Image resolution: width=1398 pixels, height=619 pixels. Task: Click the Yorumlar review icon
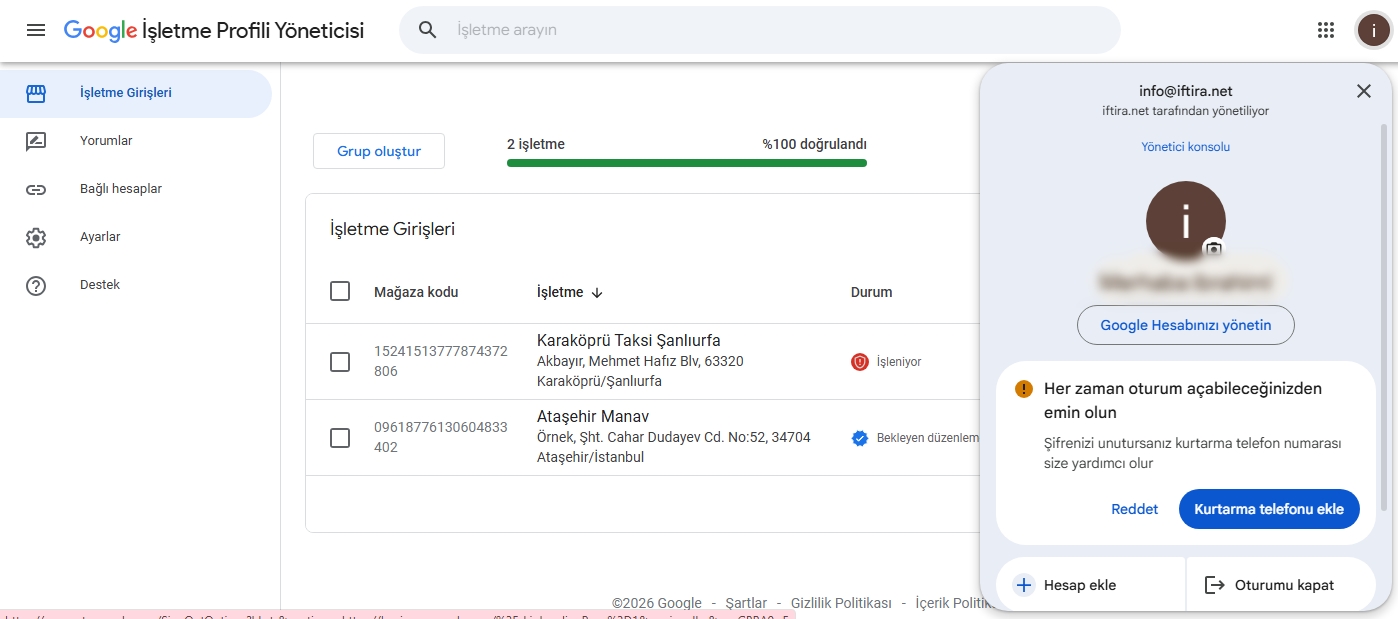coord(36,141)
